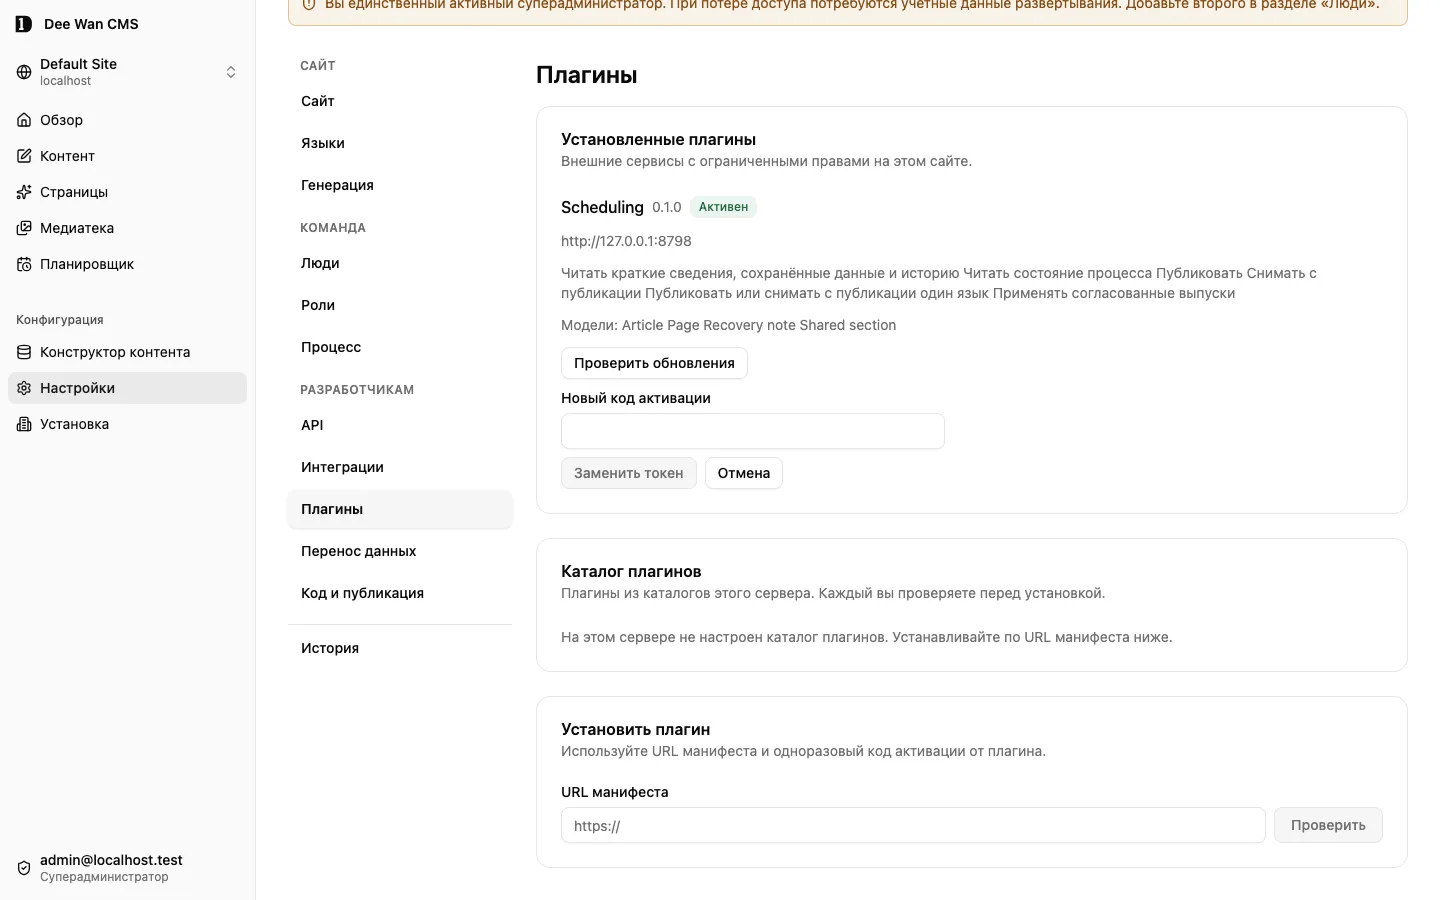Click the Конструктор контента database icon
This screenshot has height=900, width=1440.
click(x=24, y=352)
